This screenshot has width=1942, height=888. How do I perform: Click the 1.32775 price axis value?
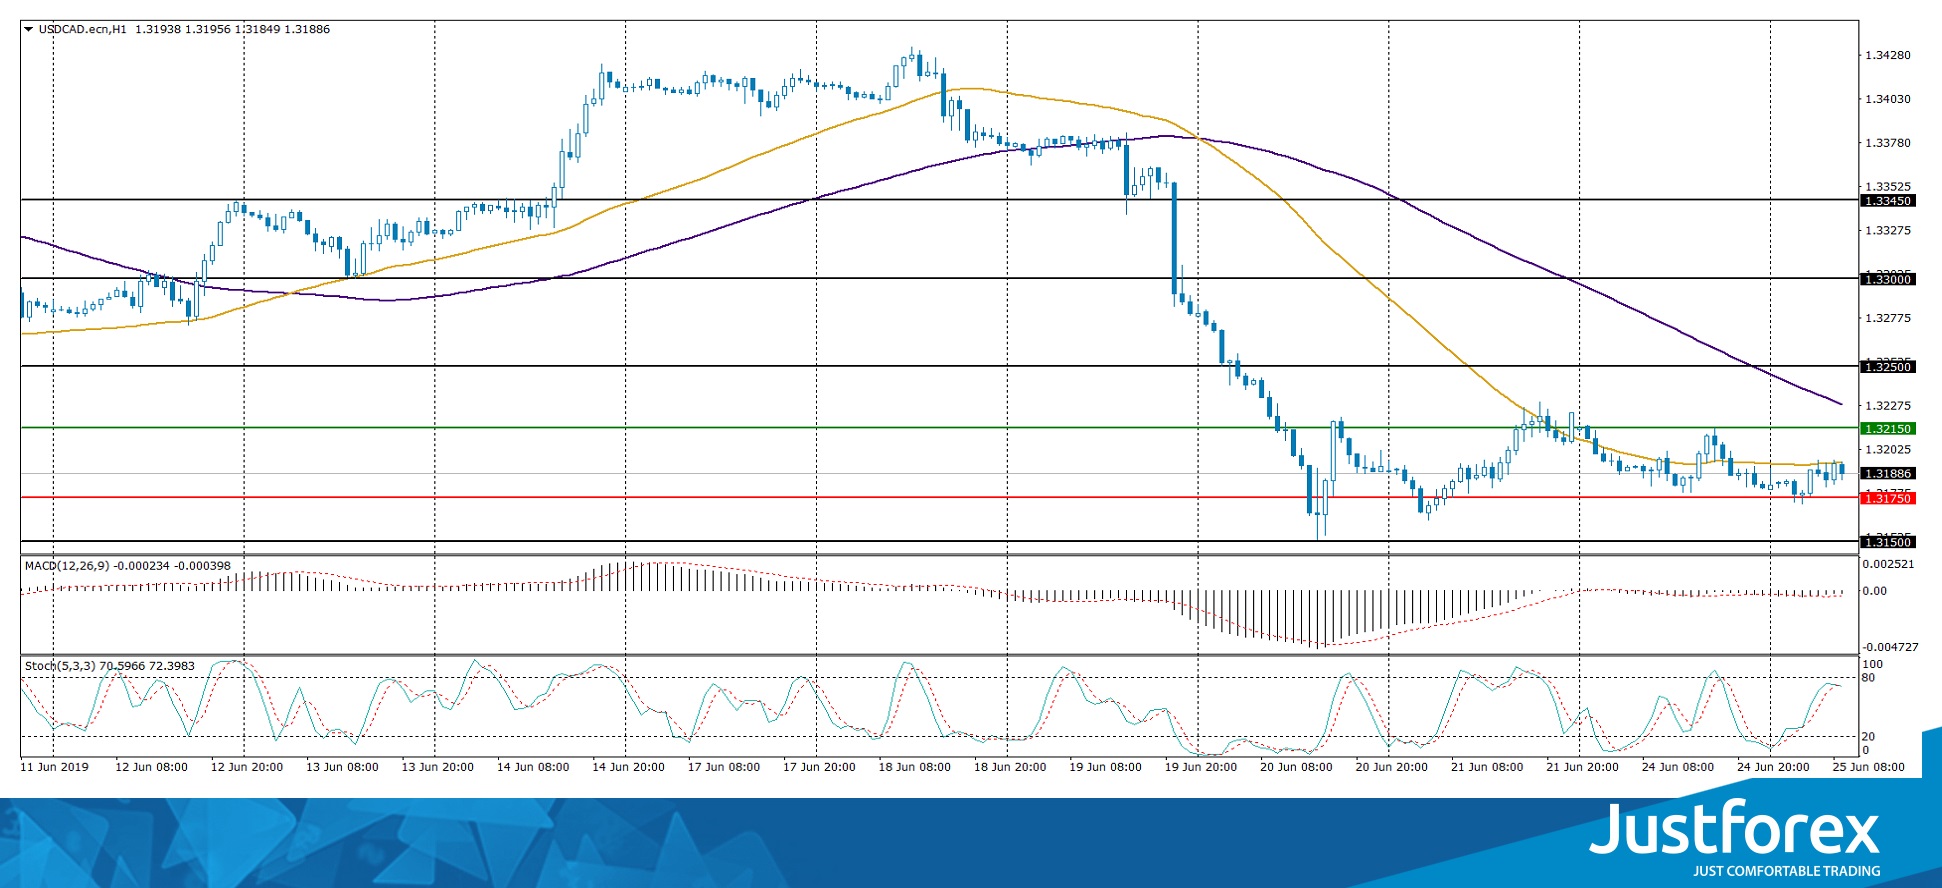pyautogui.click(x=1888, y=318)
